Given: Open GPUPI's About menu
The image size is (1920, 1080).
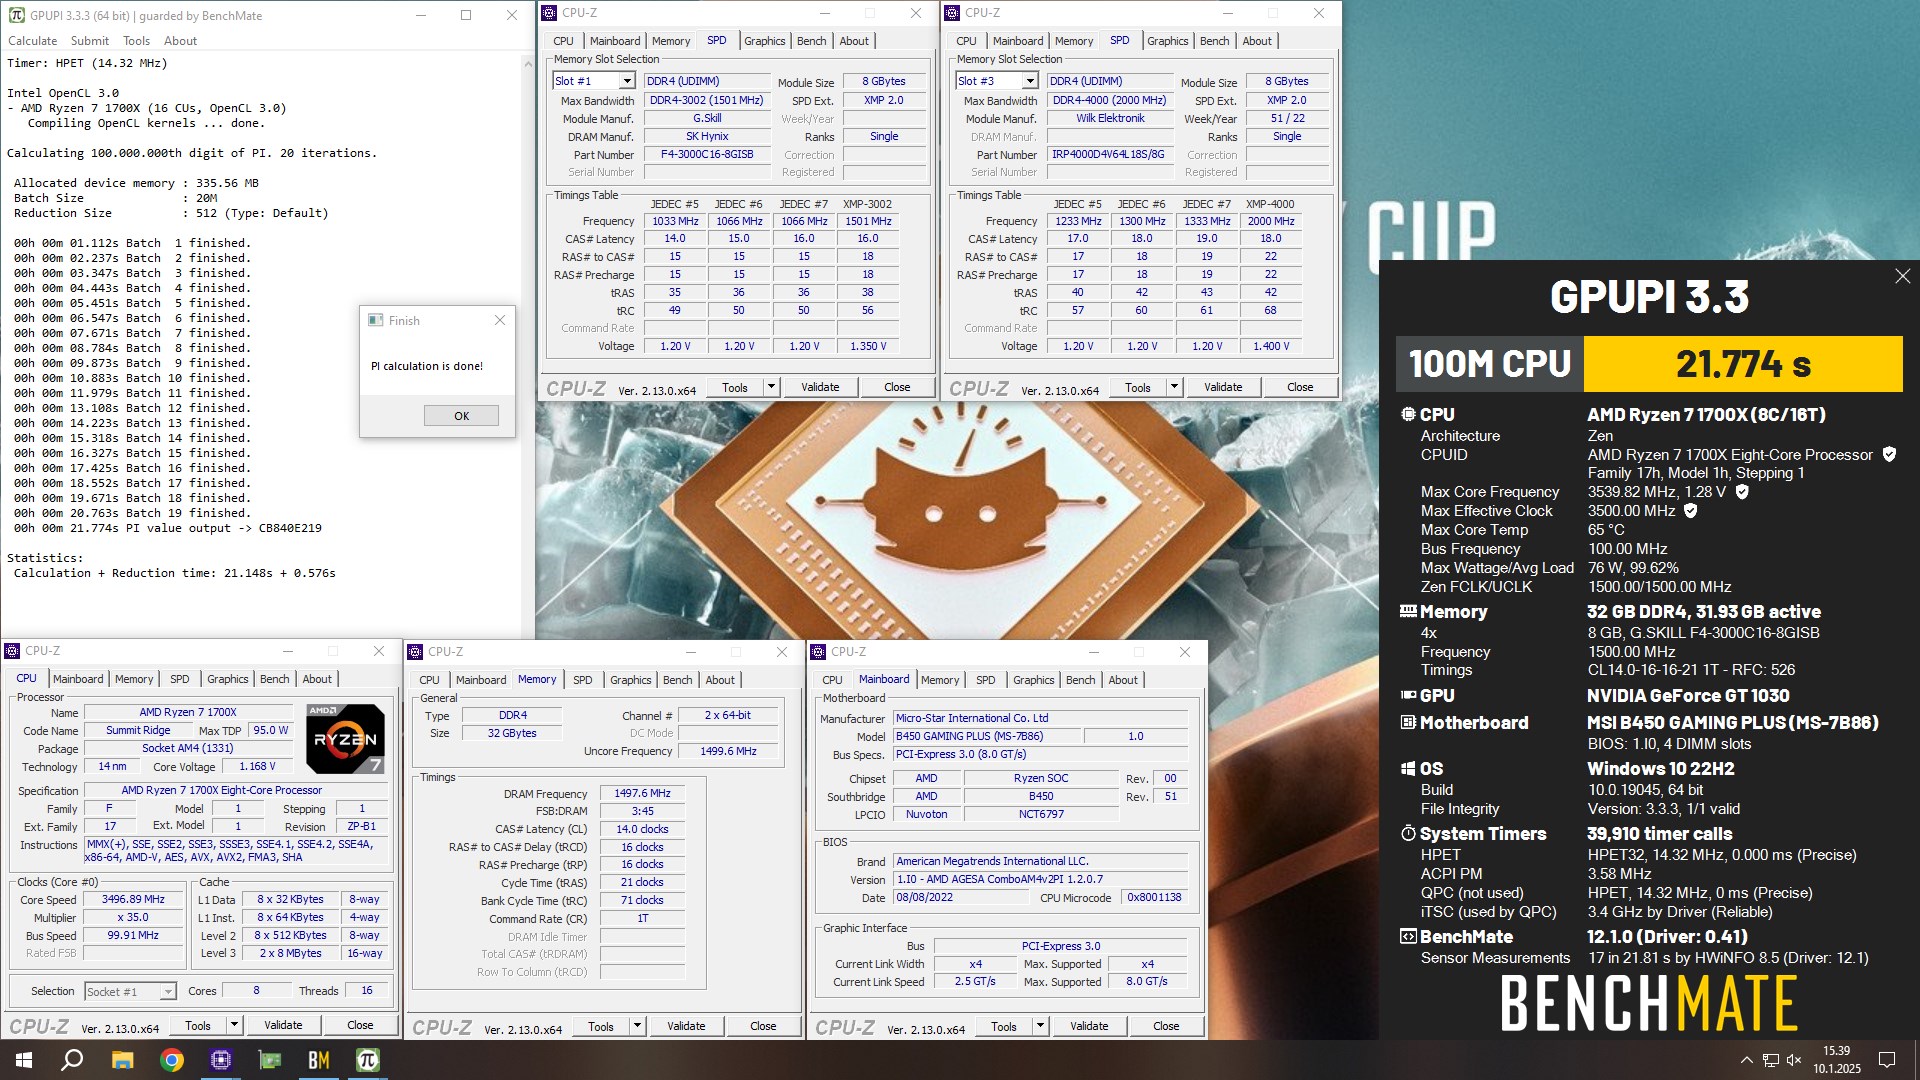Looking at the screenshot, I should pyautogui.click(x=181, y=41).
